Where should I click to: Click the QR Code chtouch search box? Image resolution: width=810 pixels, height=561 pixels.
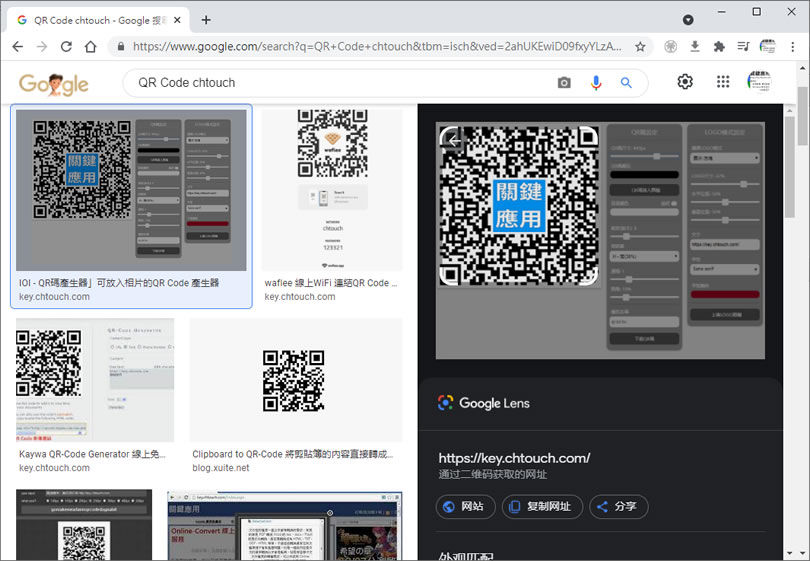(x=341, y=83)
